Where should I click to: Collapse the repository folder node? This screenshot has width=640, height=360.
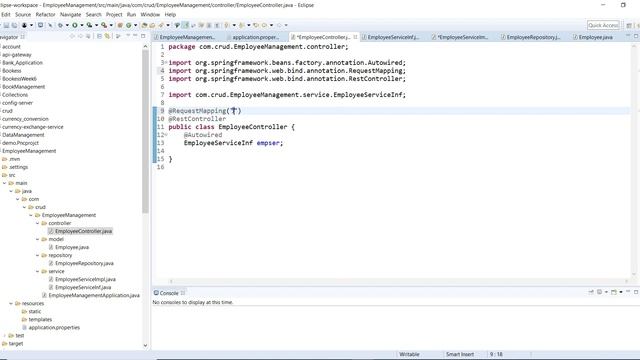tap(38, 256)
